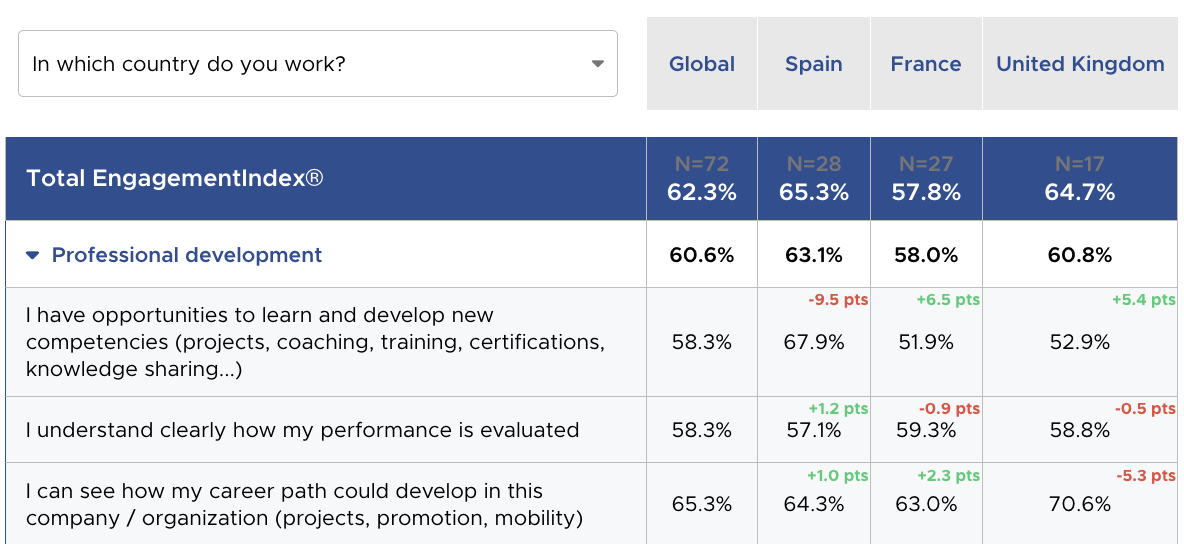
Task: Select the Global column header
Action: pyautogui.click(x=702, y=64)
